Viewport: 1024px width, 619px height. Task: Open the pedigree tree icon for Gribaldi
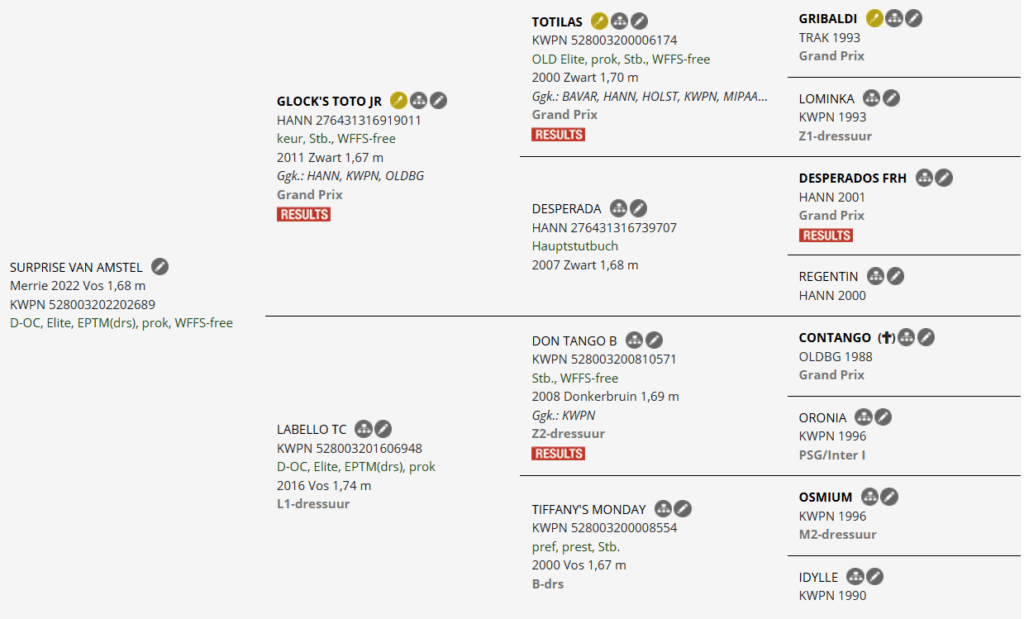click(894, 18)
